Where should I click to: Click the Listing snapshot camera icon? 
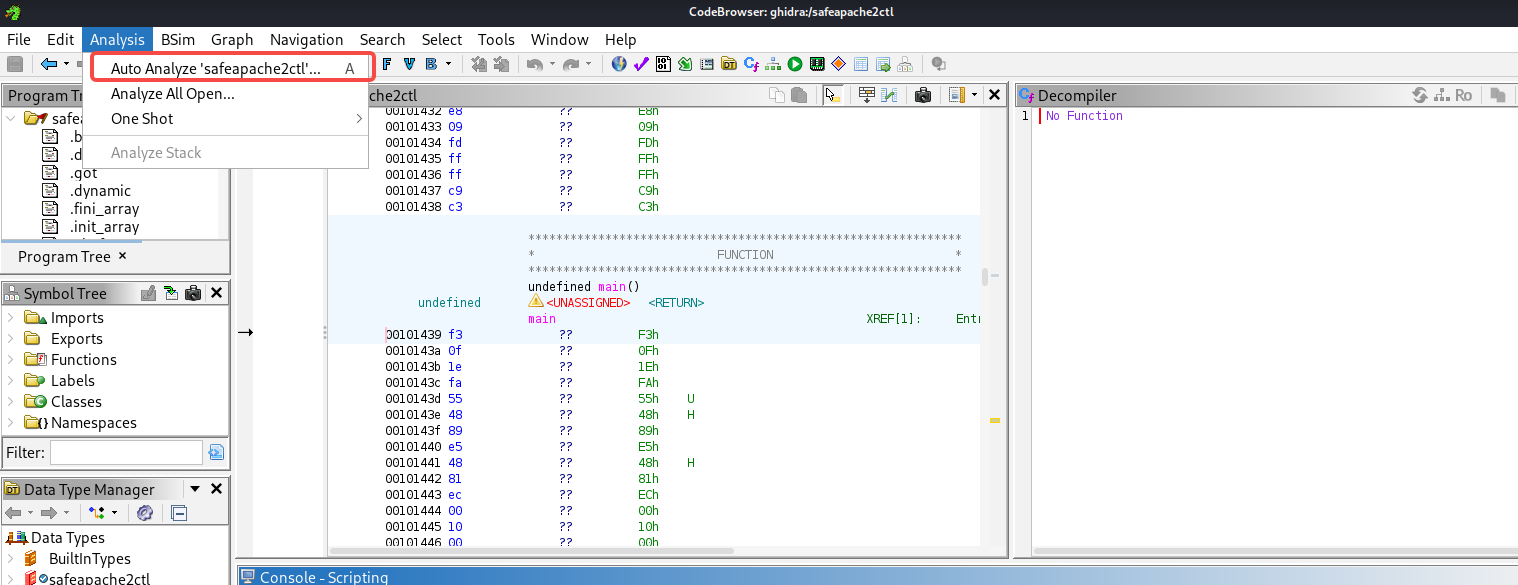923,95
